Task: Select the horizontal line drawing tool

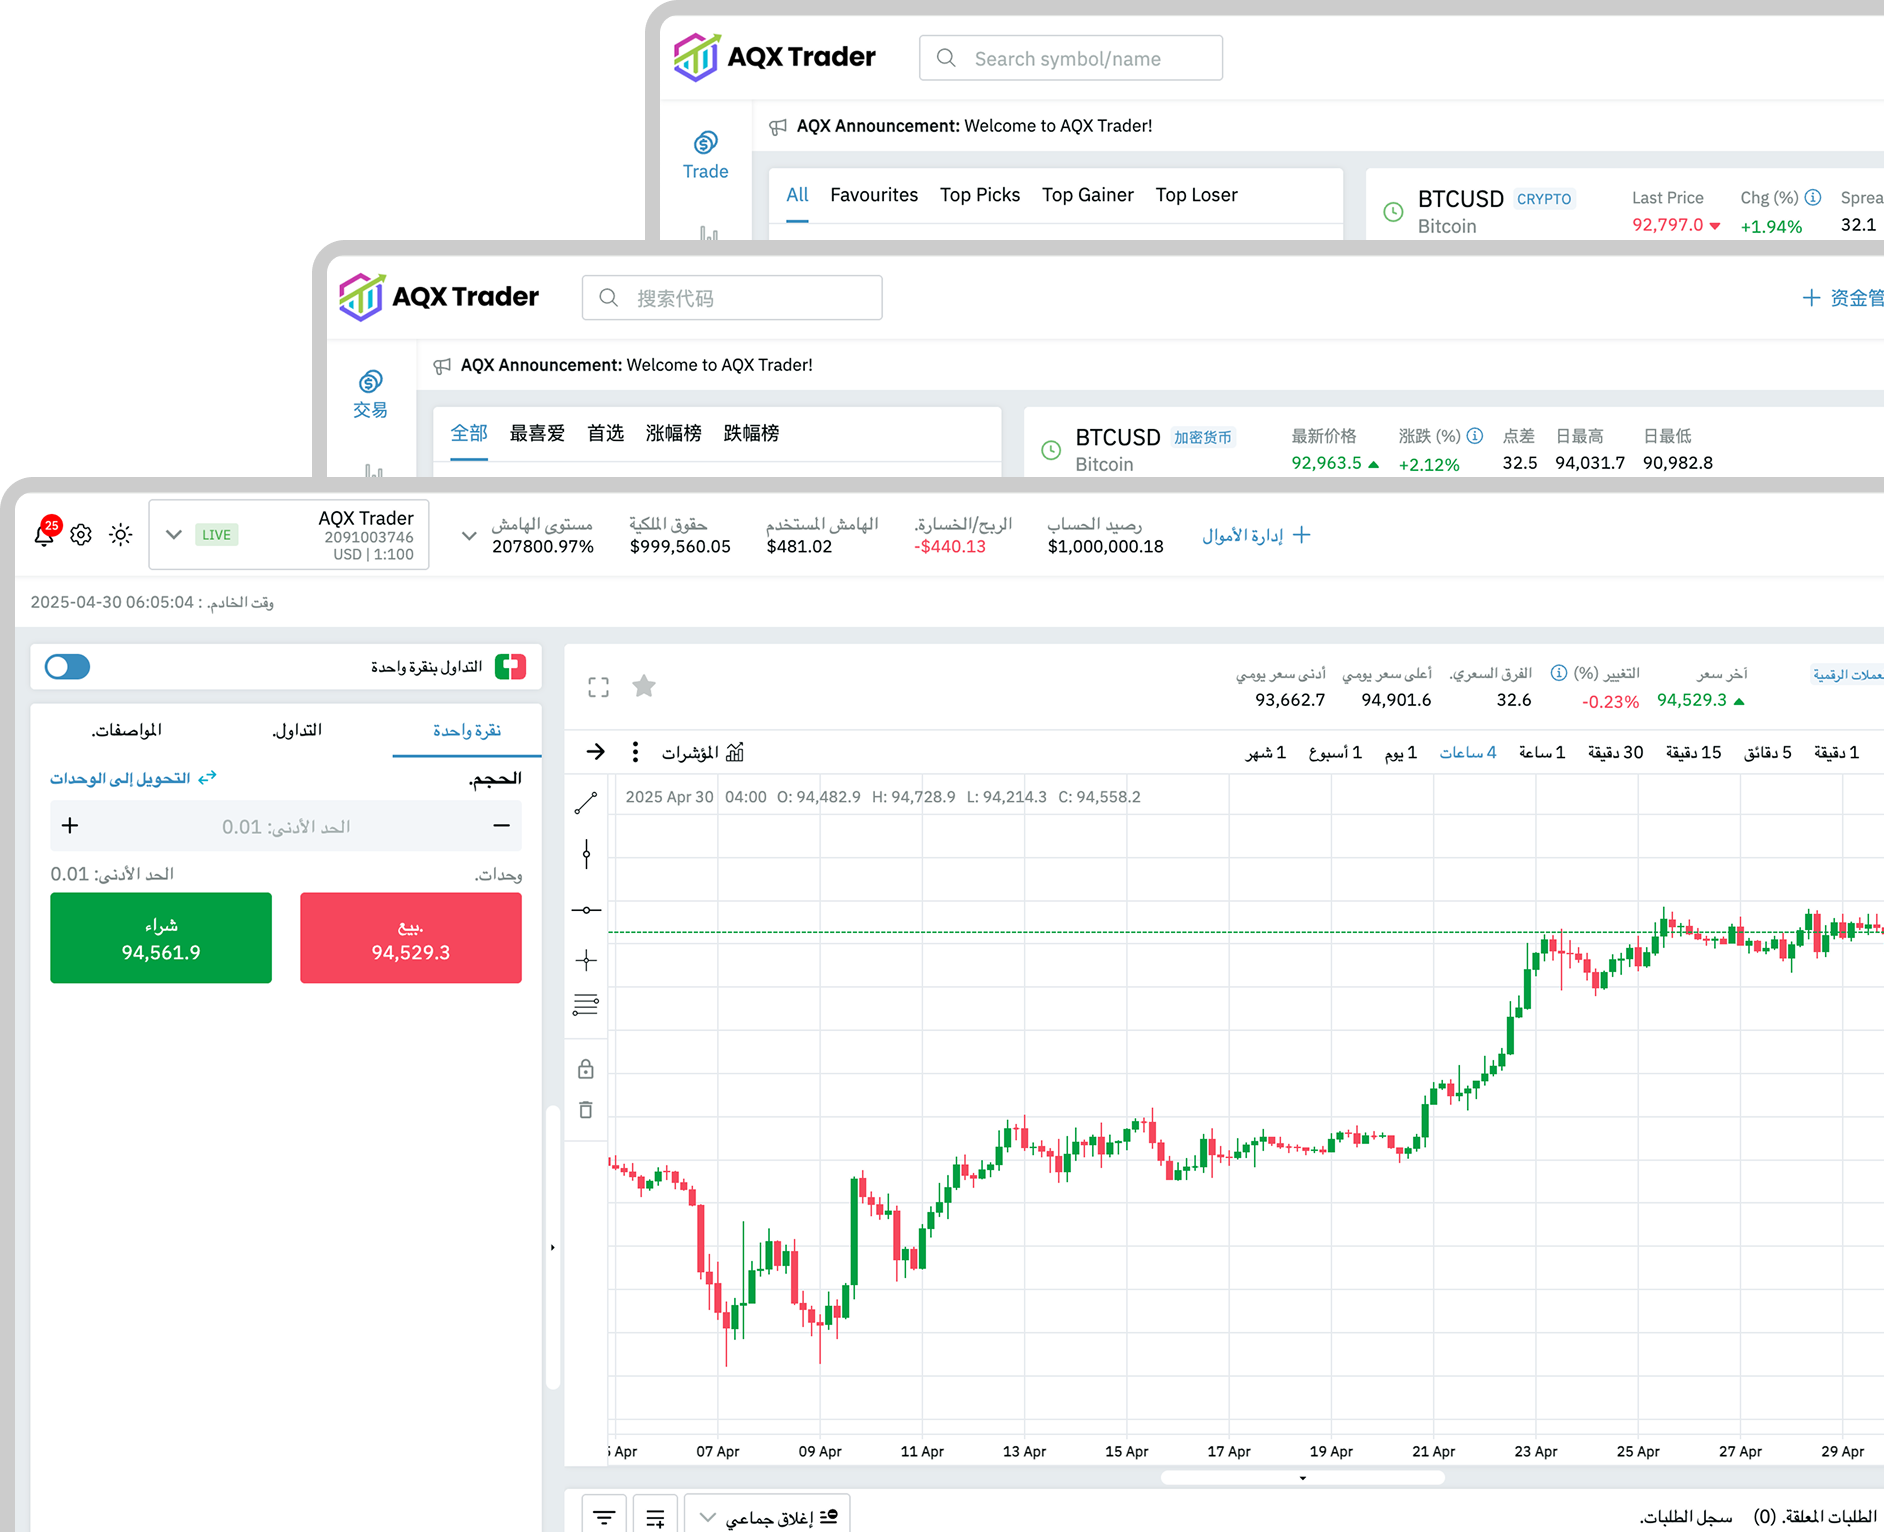Action: pos(586,910)
